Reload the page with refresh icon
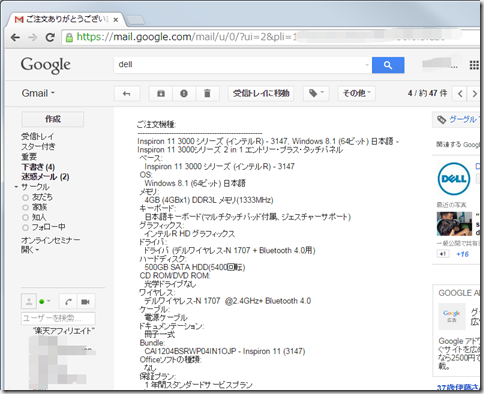The width and height of the screenshot is (484, 394). point(50,37)
